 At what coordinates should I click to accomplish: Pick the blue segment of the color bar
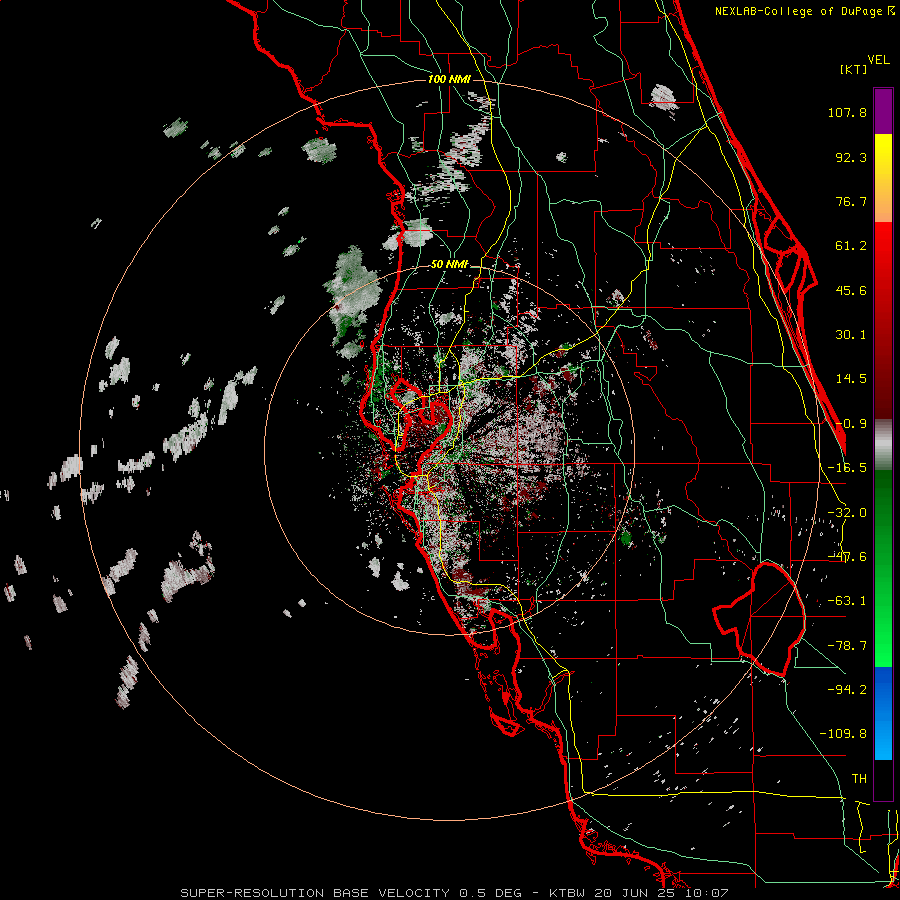point(883,713)
